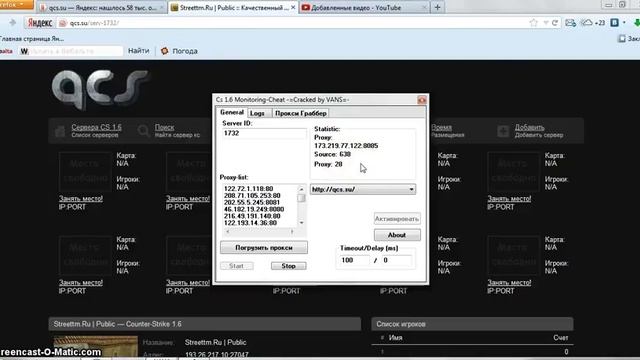Screen dimensions: 640x360
Task: Select proxy 122.72.1.118:80 in list
Action: pos(248,189)
